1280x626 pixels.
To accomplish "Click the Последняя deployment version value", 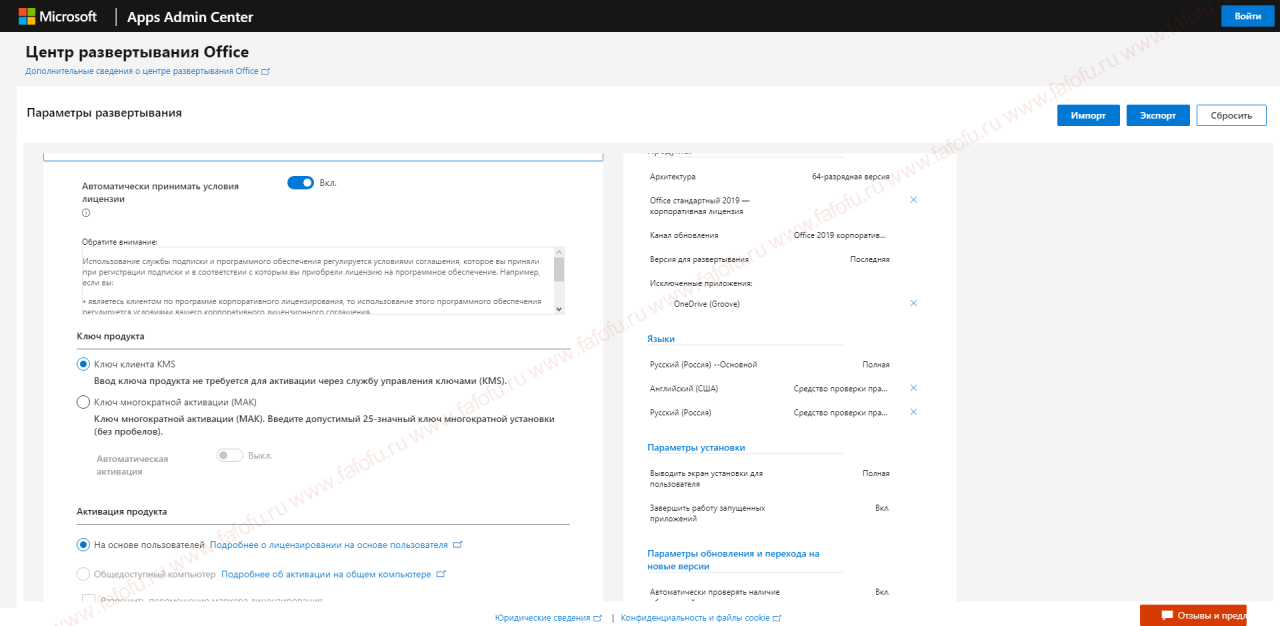I will tap(870, 259).
